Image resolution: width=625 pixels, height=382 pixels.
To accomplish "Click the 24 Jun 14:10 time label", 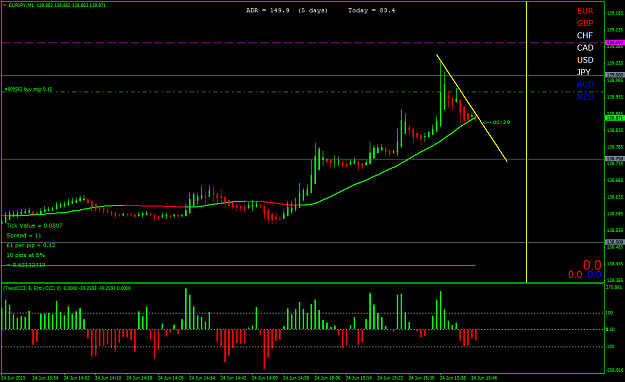I will (108, 378).
